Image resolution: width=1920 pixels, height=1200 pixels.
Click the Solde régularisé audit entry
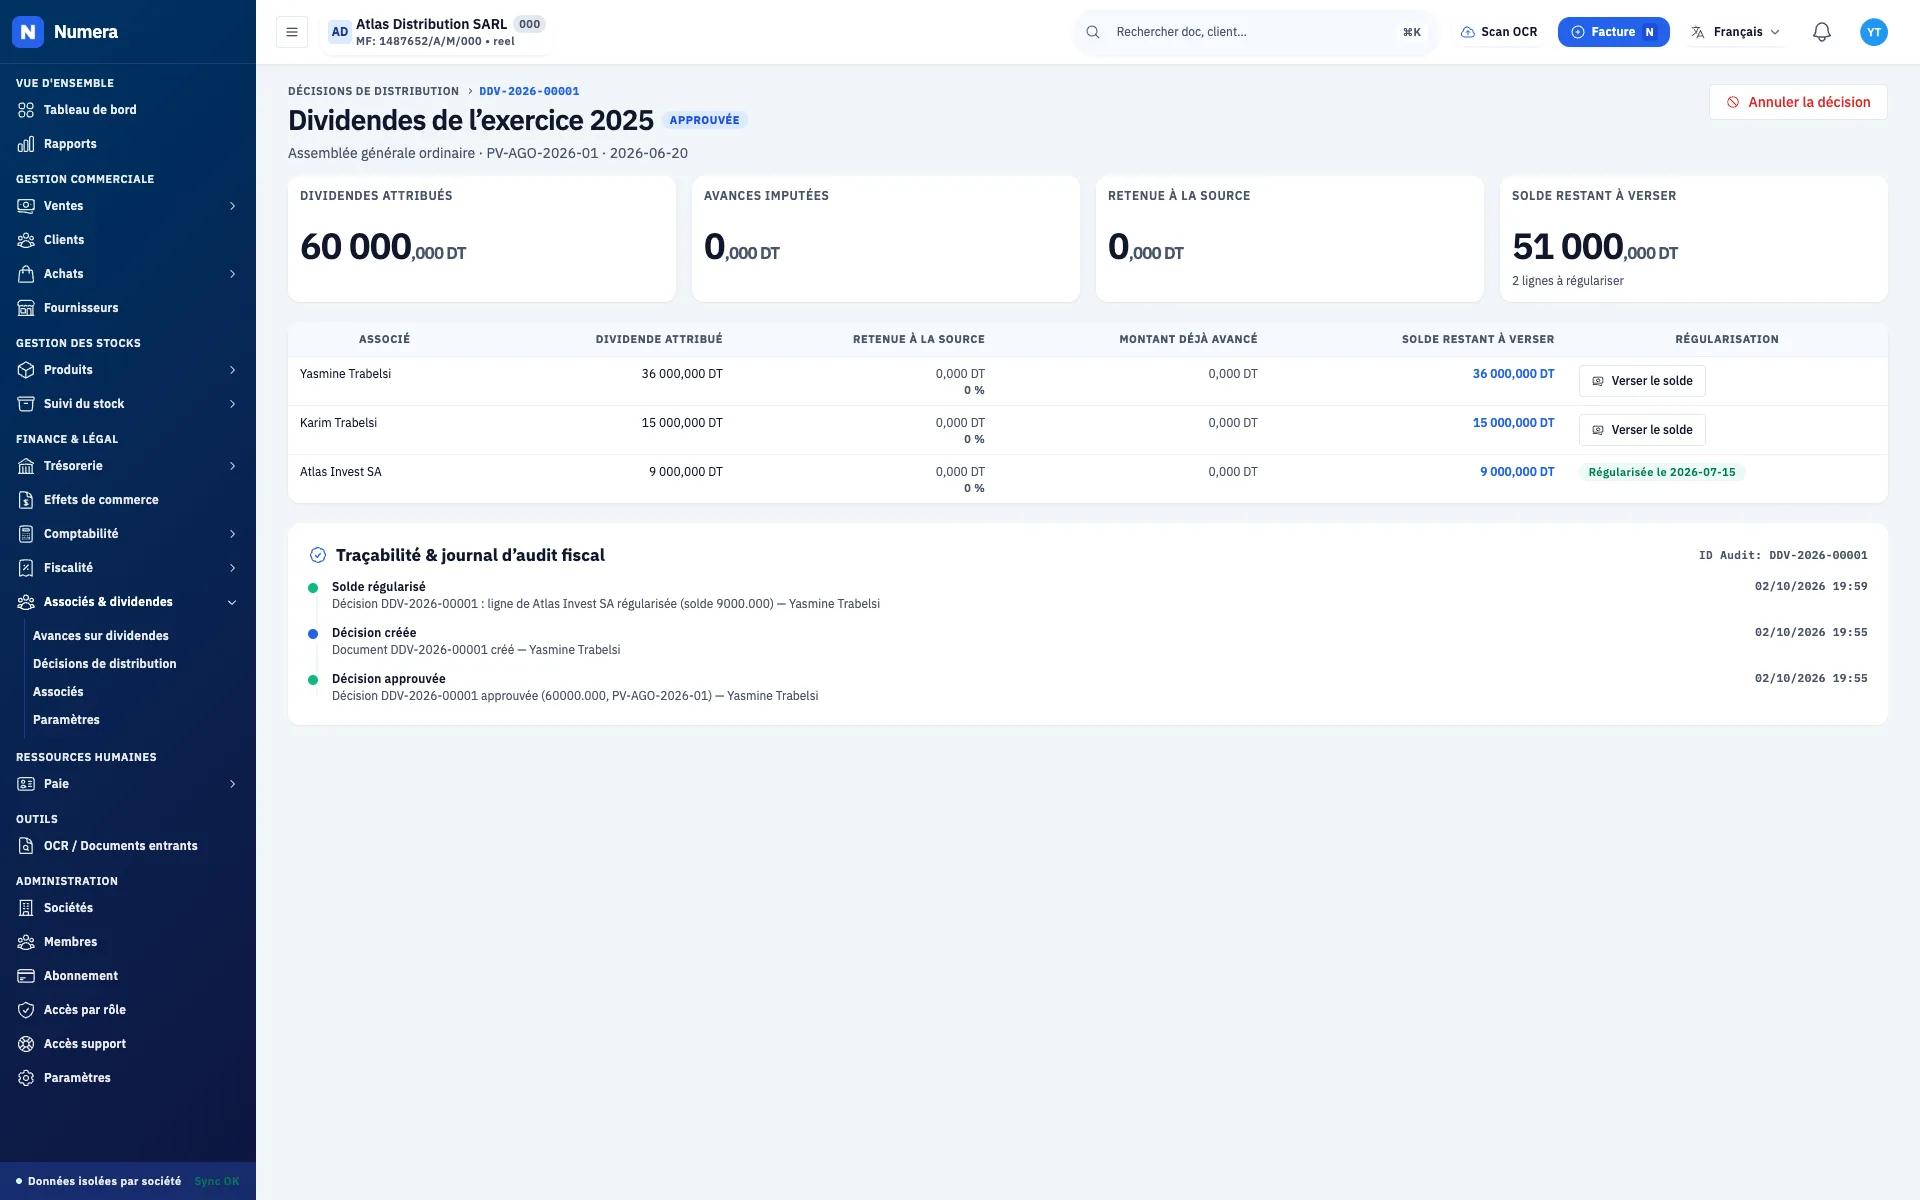pos(1088,595)
